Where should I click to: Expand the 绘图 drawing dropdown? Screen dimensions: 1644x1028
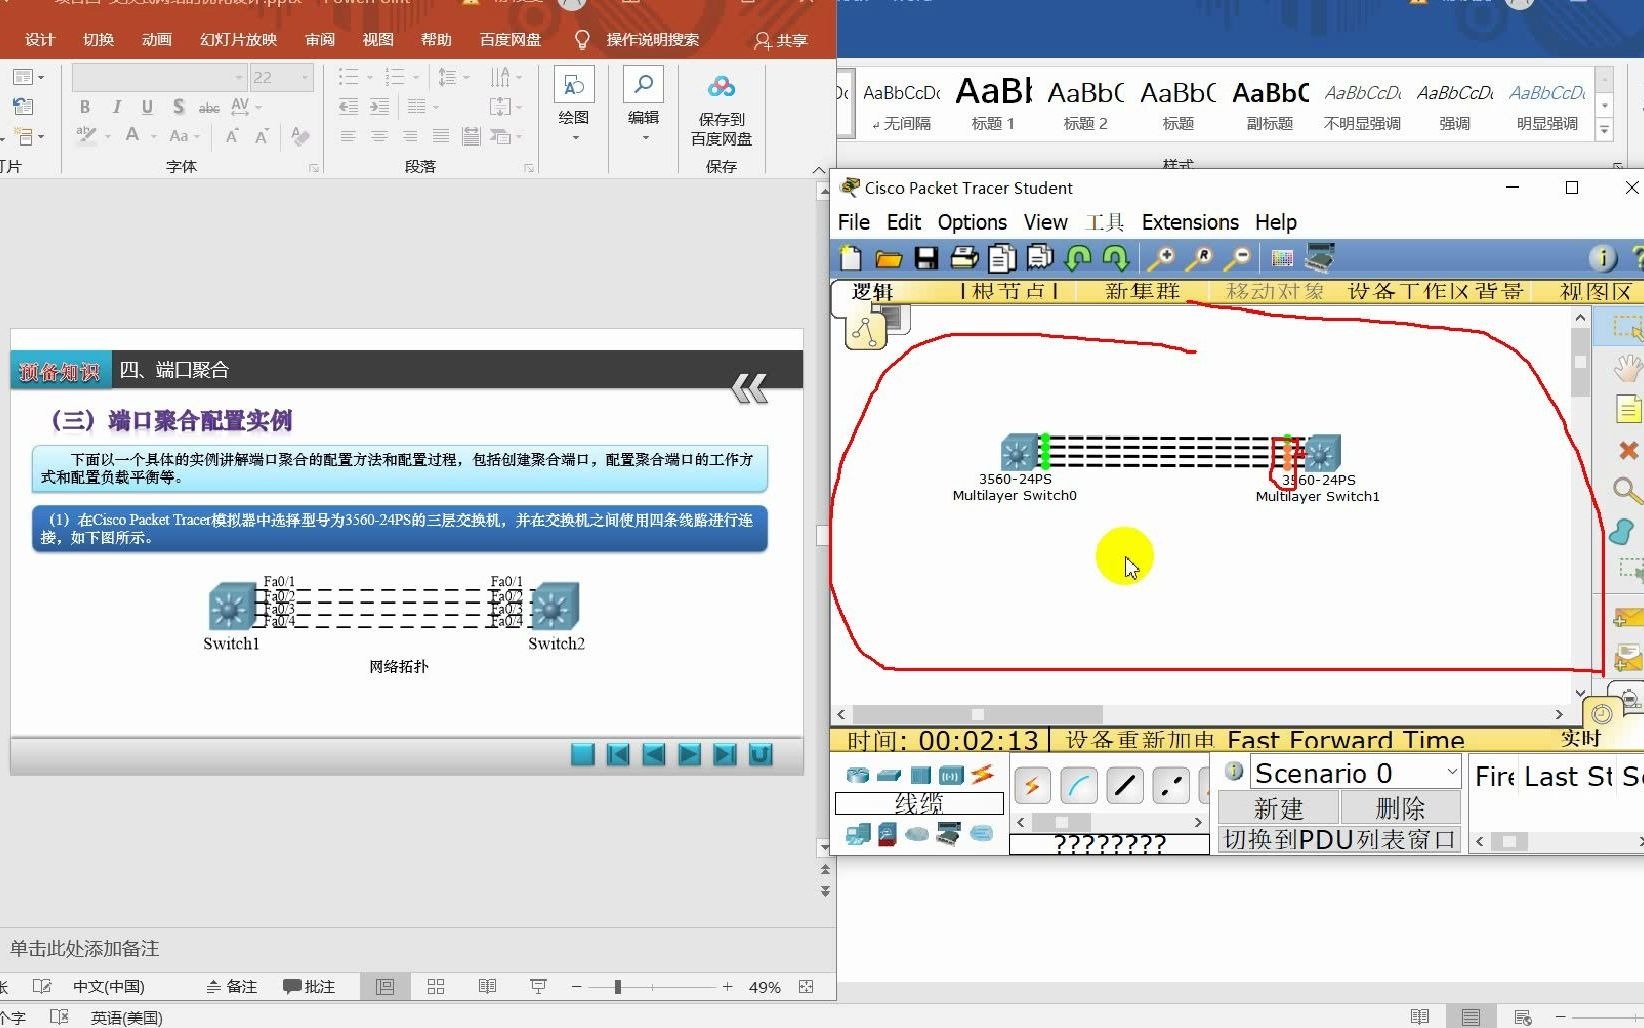pyautogui.click(x=574, y=137)
